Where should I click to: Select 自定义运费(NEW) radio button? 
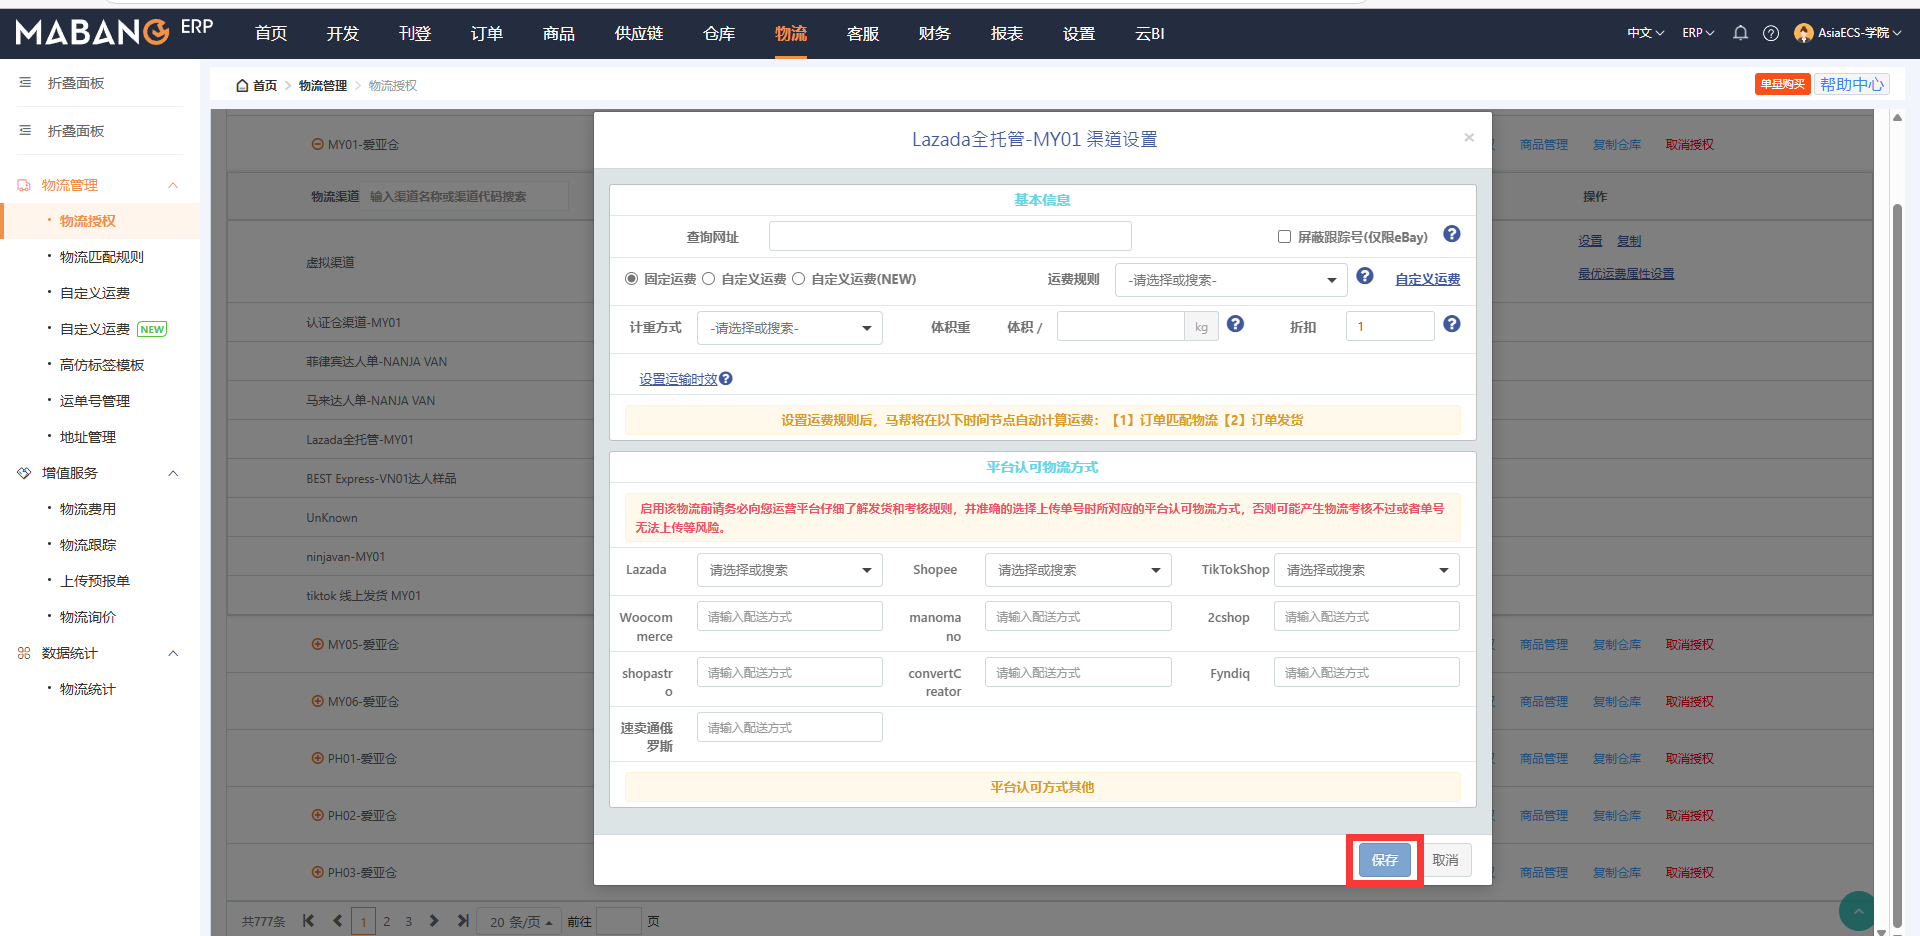pos(798,279)
